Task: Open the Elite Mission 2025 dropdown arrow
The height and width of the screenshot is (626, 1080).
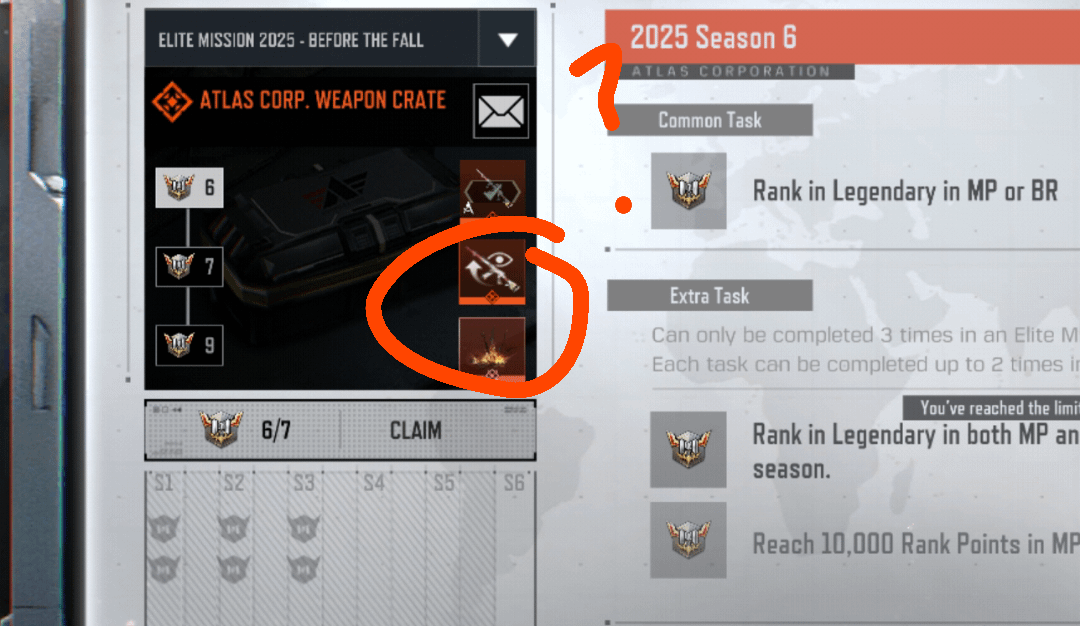Action: point(508,40)
